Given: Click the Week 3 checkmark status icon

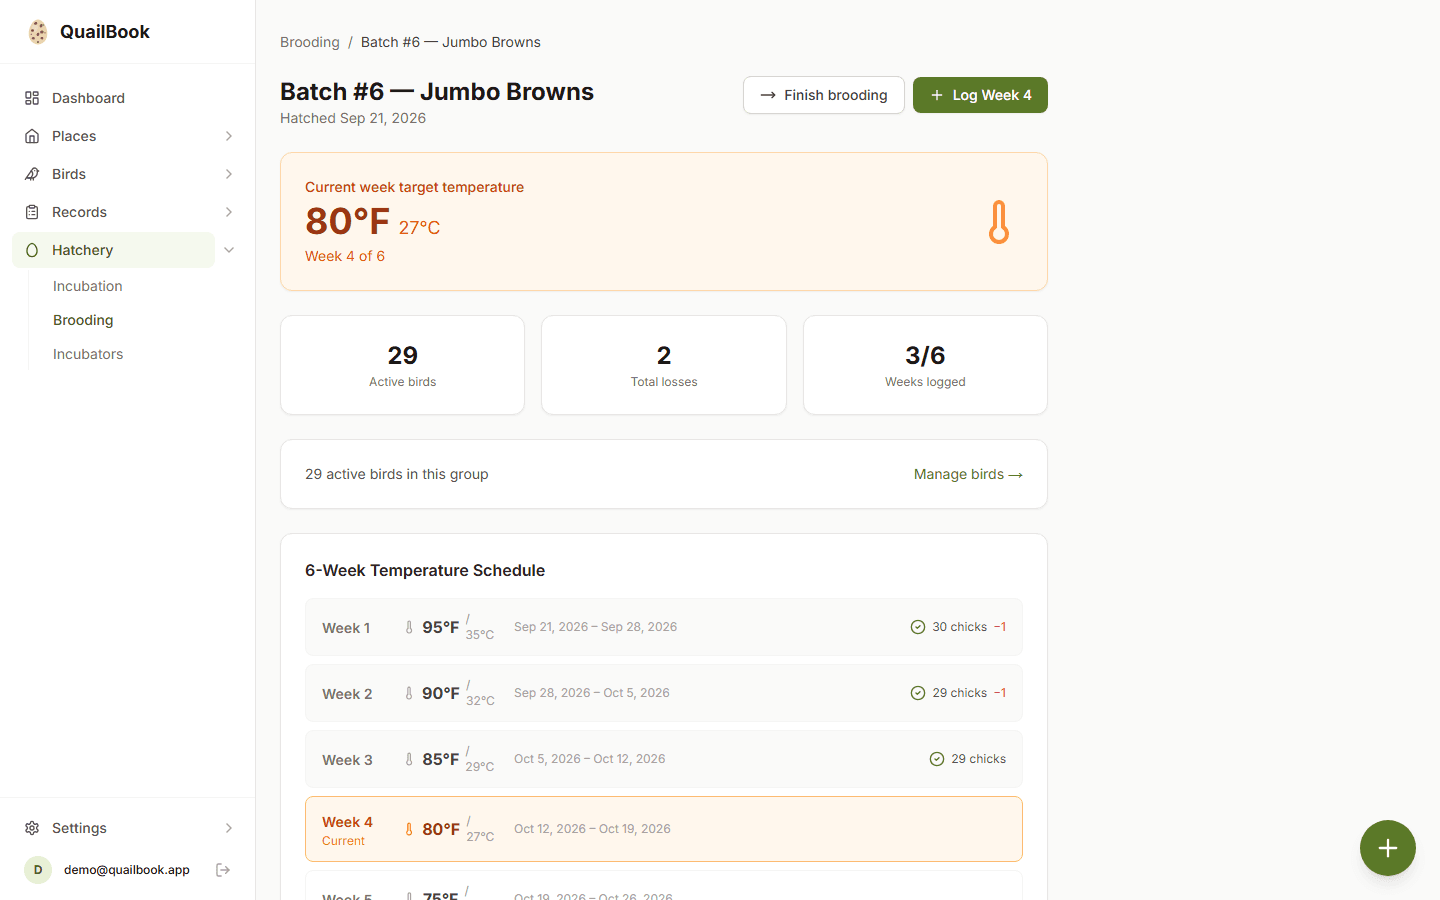Looking at the screenshot, I should coord(937,759).
